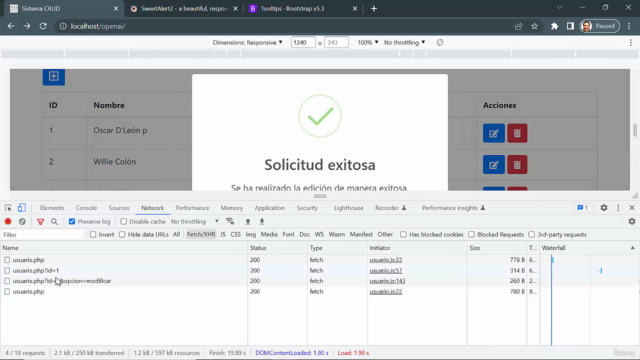Delete the Willie Colón row
The height and width of the screenshot is (360, 640).
click(517, 165)
